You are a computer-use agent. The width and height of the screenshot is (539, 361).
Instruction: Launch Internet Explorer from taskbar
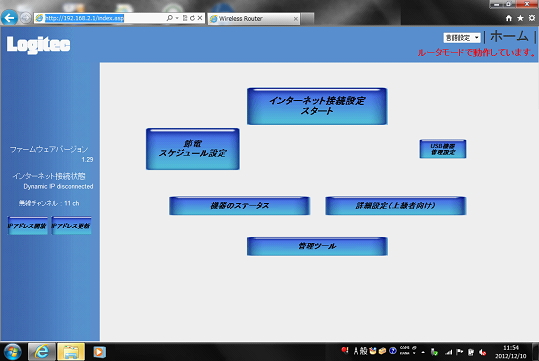pyautogui.click(x=42, y=352)
